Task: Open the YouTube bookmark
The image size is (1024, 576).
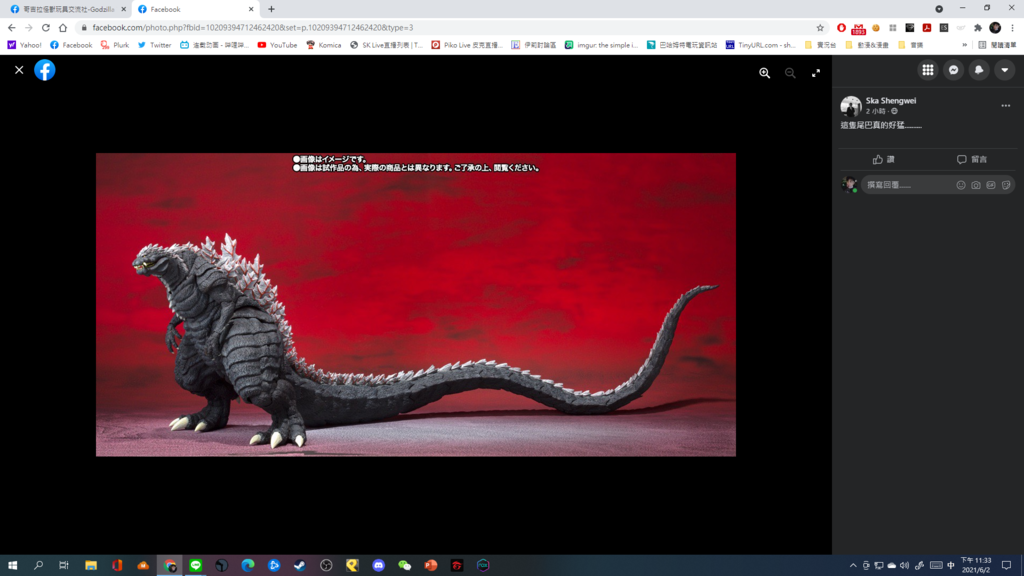Action: point(277,45)
